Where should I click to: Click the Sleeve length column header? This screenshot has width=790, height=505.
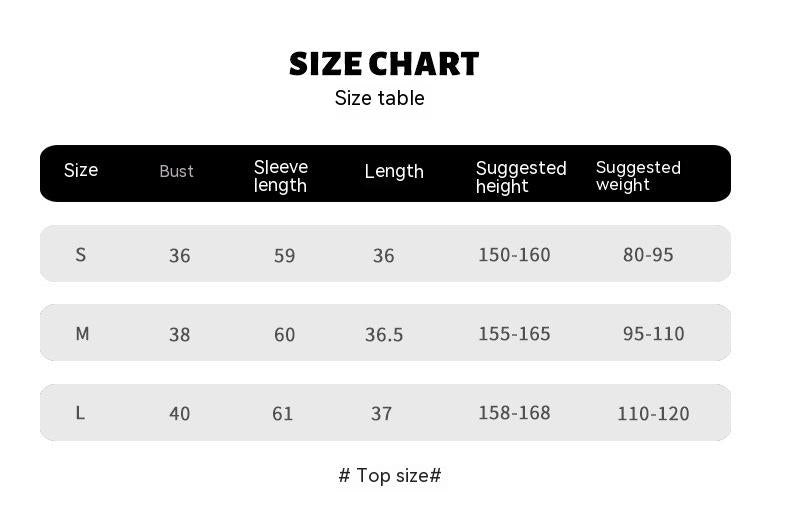(281, 176)
